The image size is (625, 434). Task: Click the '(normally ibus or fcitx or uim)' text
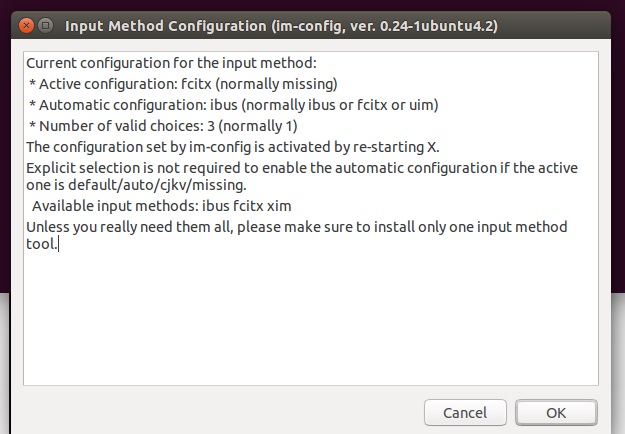coord(340,105)
